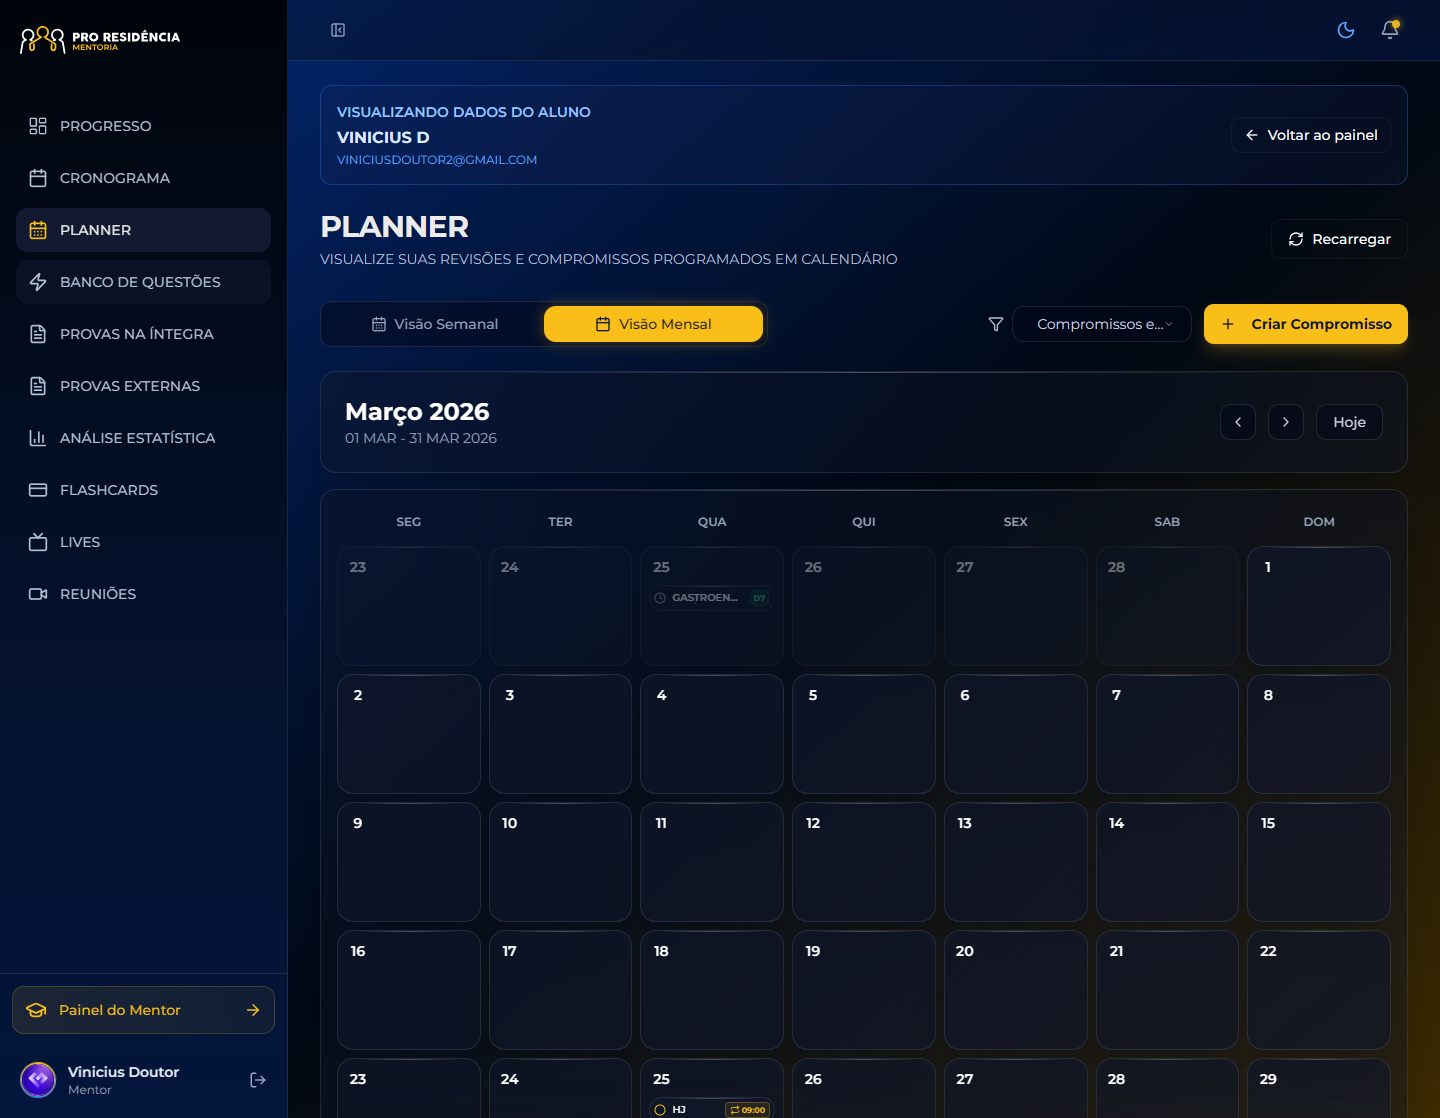
Task: Click the student email viniciusdoutor2@gmail.com
Action: click(x=437, y=160)
